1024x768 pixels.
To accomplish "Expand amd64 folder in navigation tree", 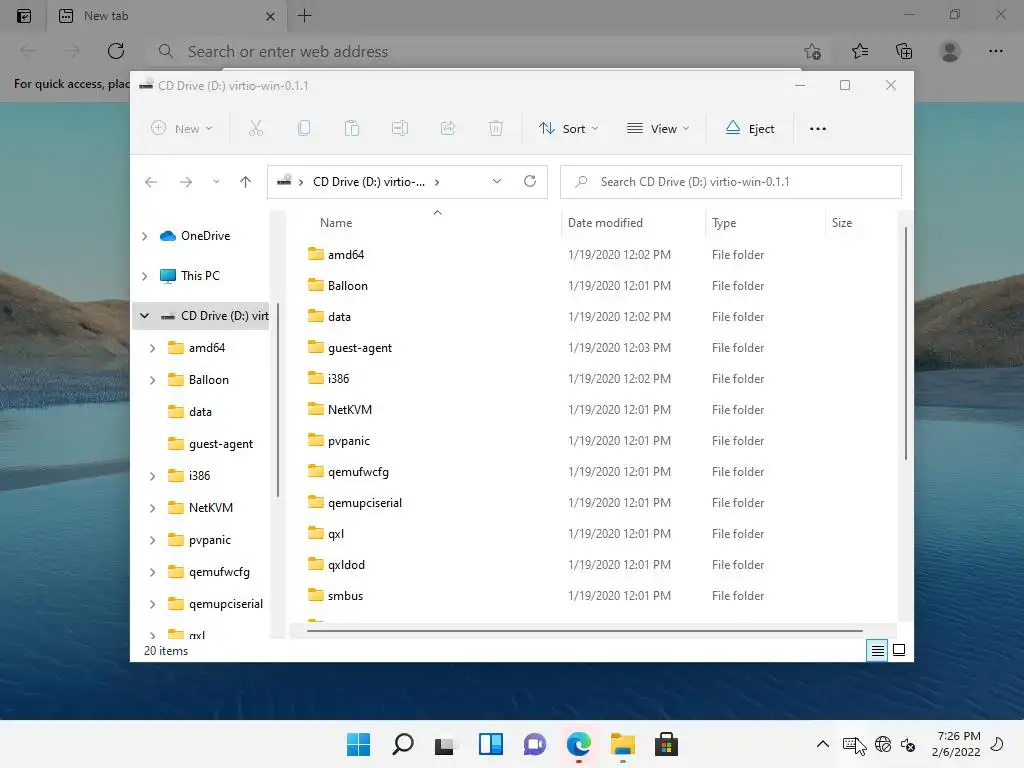I will click(152, 348).
